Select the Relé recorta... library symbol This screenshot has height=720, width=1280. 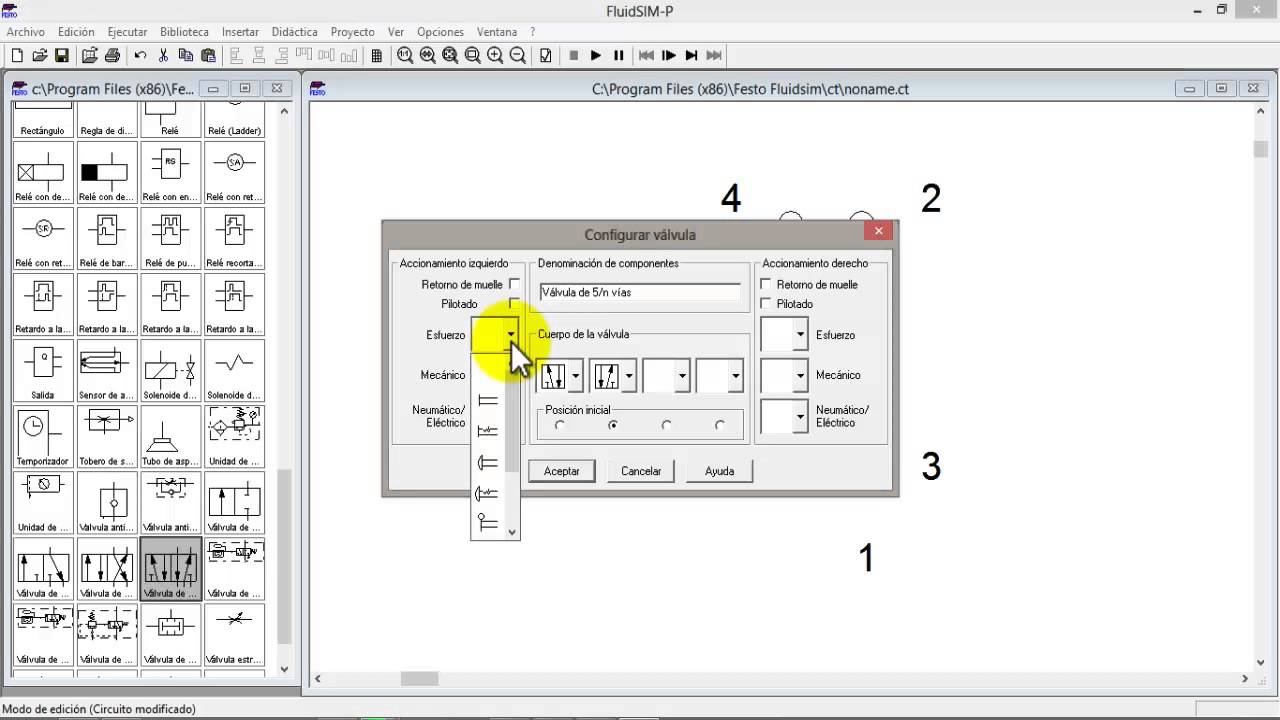pyautogui.click(x=234, y=239)
